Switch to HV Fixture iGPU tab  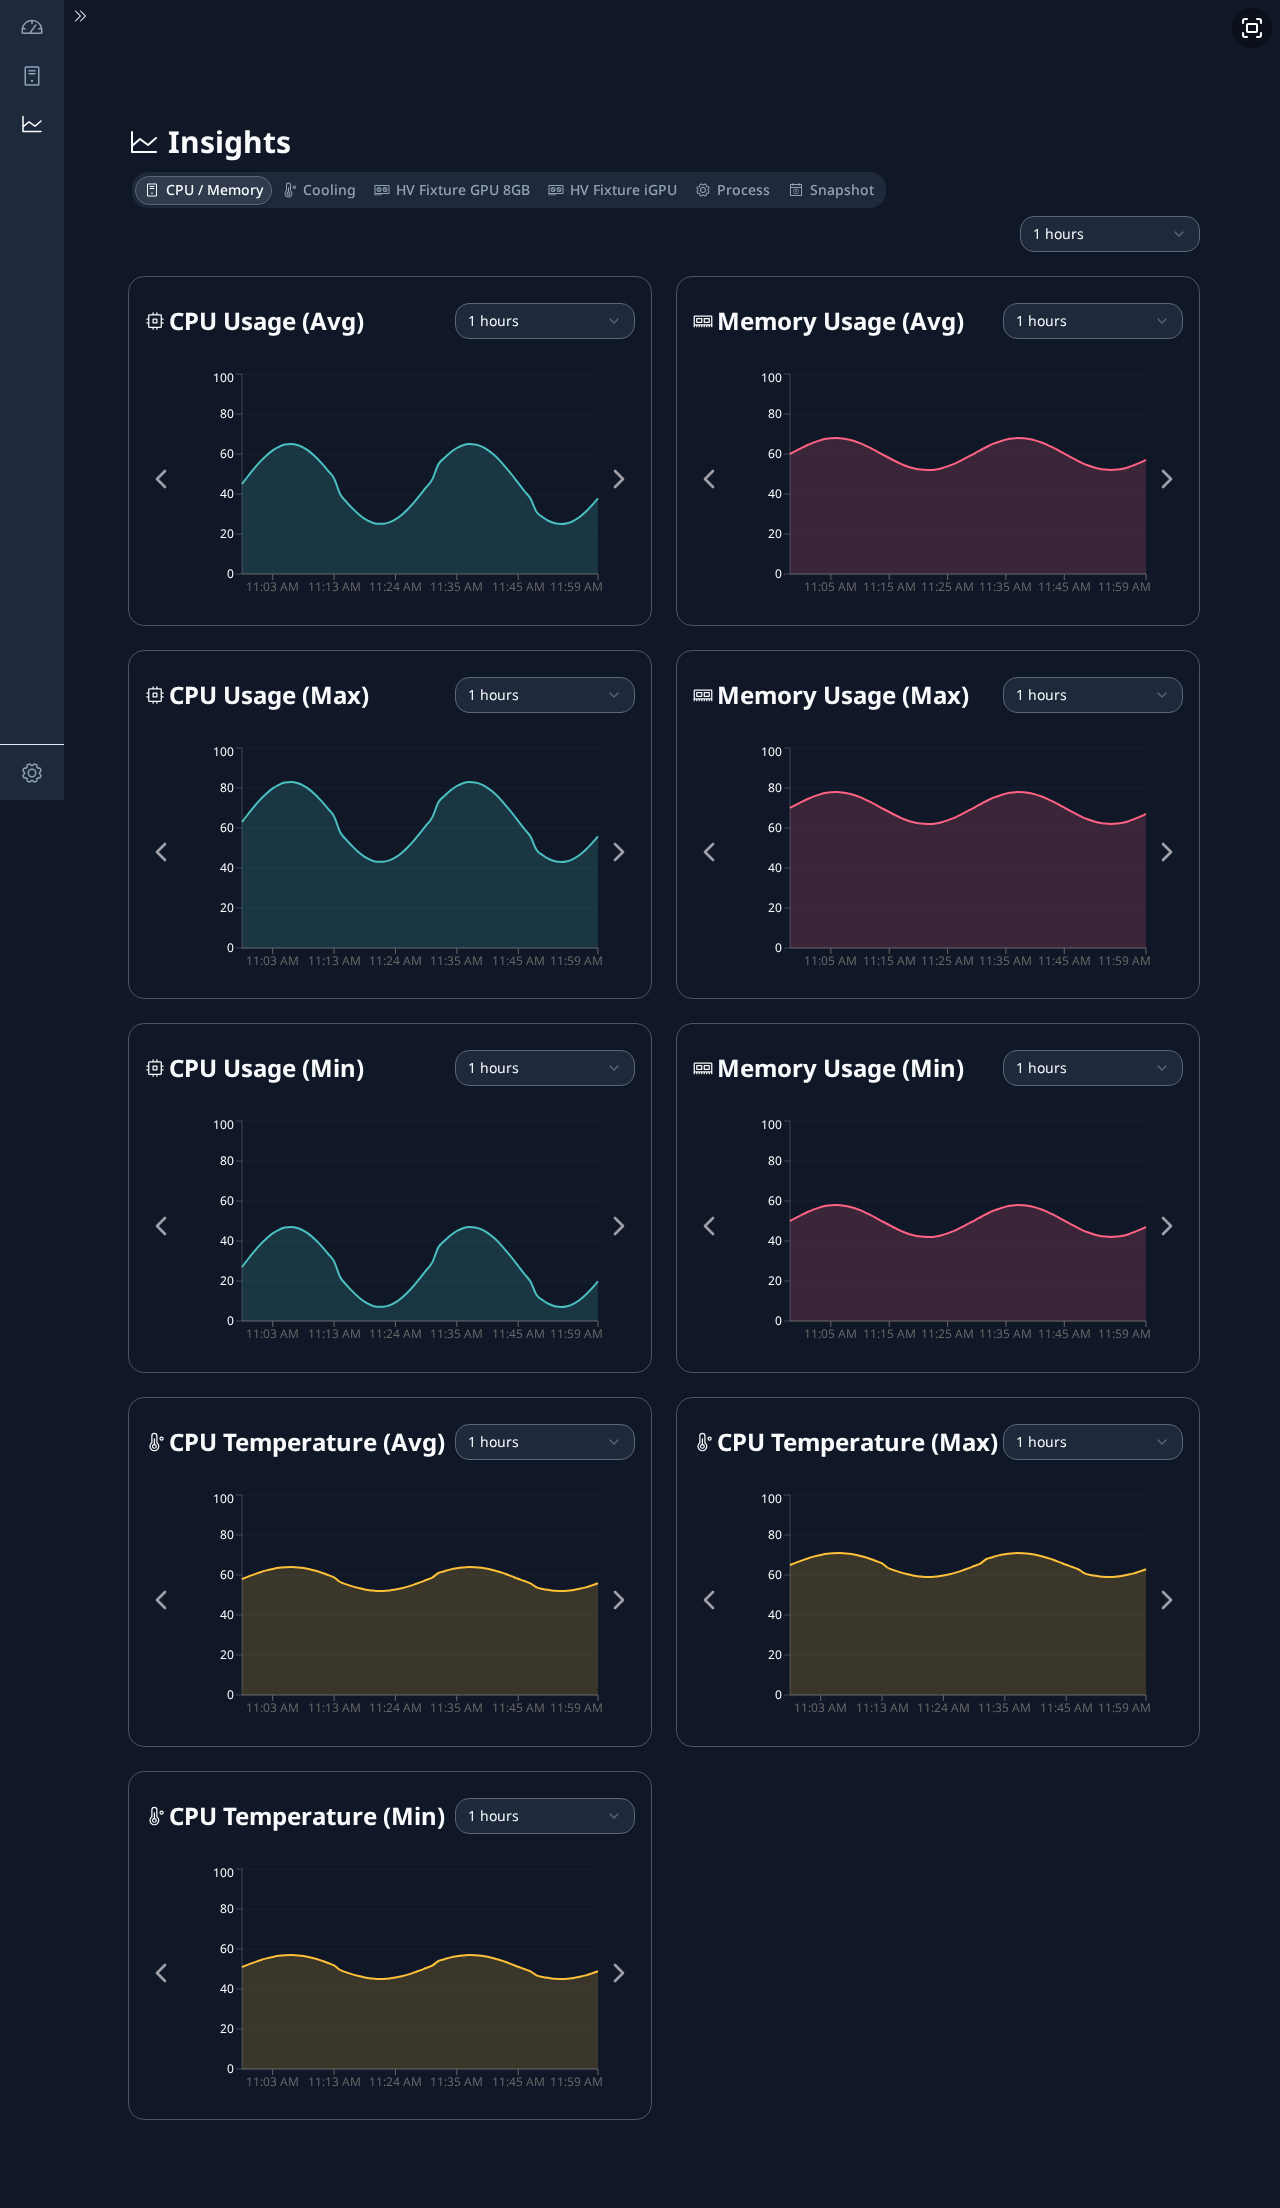tap(613, 190)
